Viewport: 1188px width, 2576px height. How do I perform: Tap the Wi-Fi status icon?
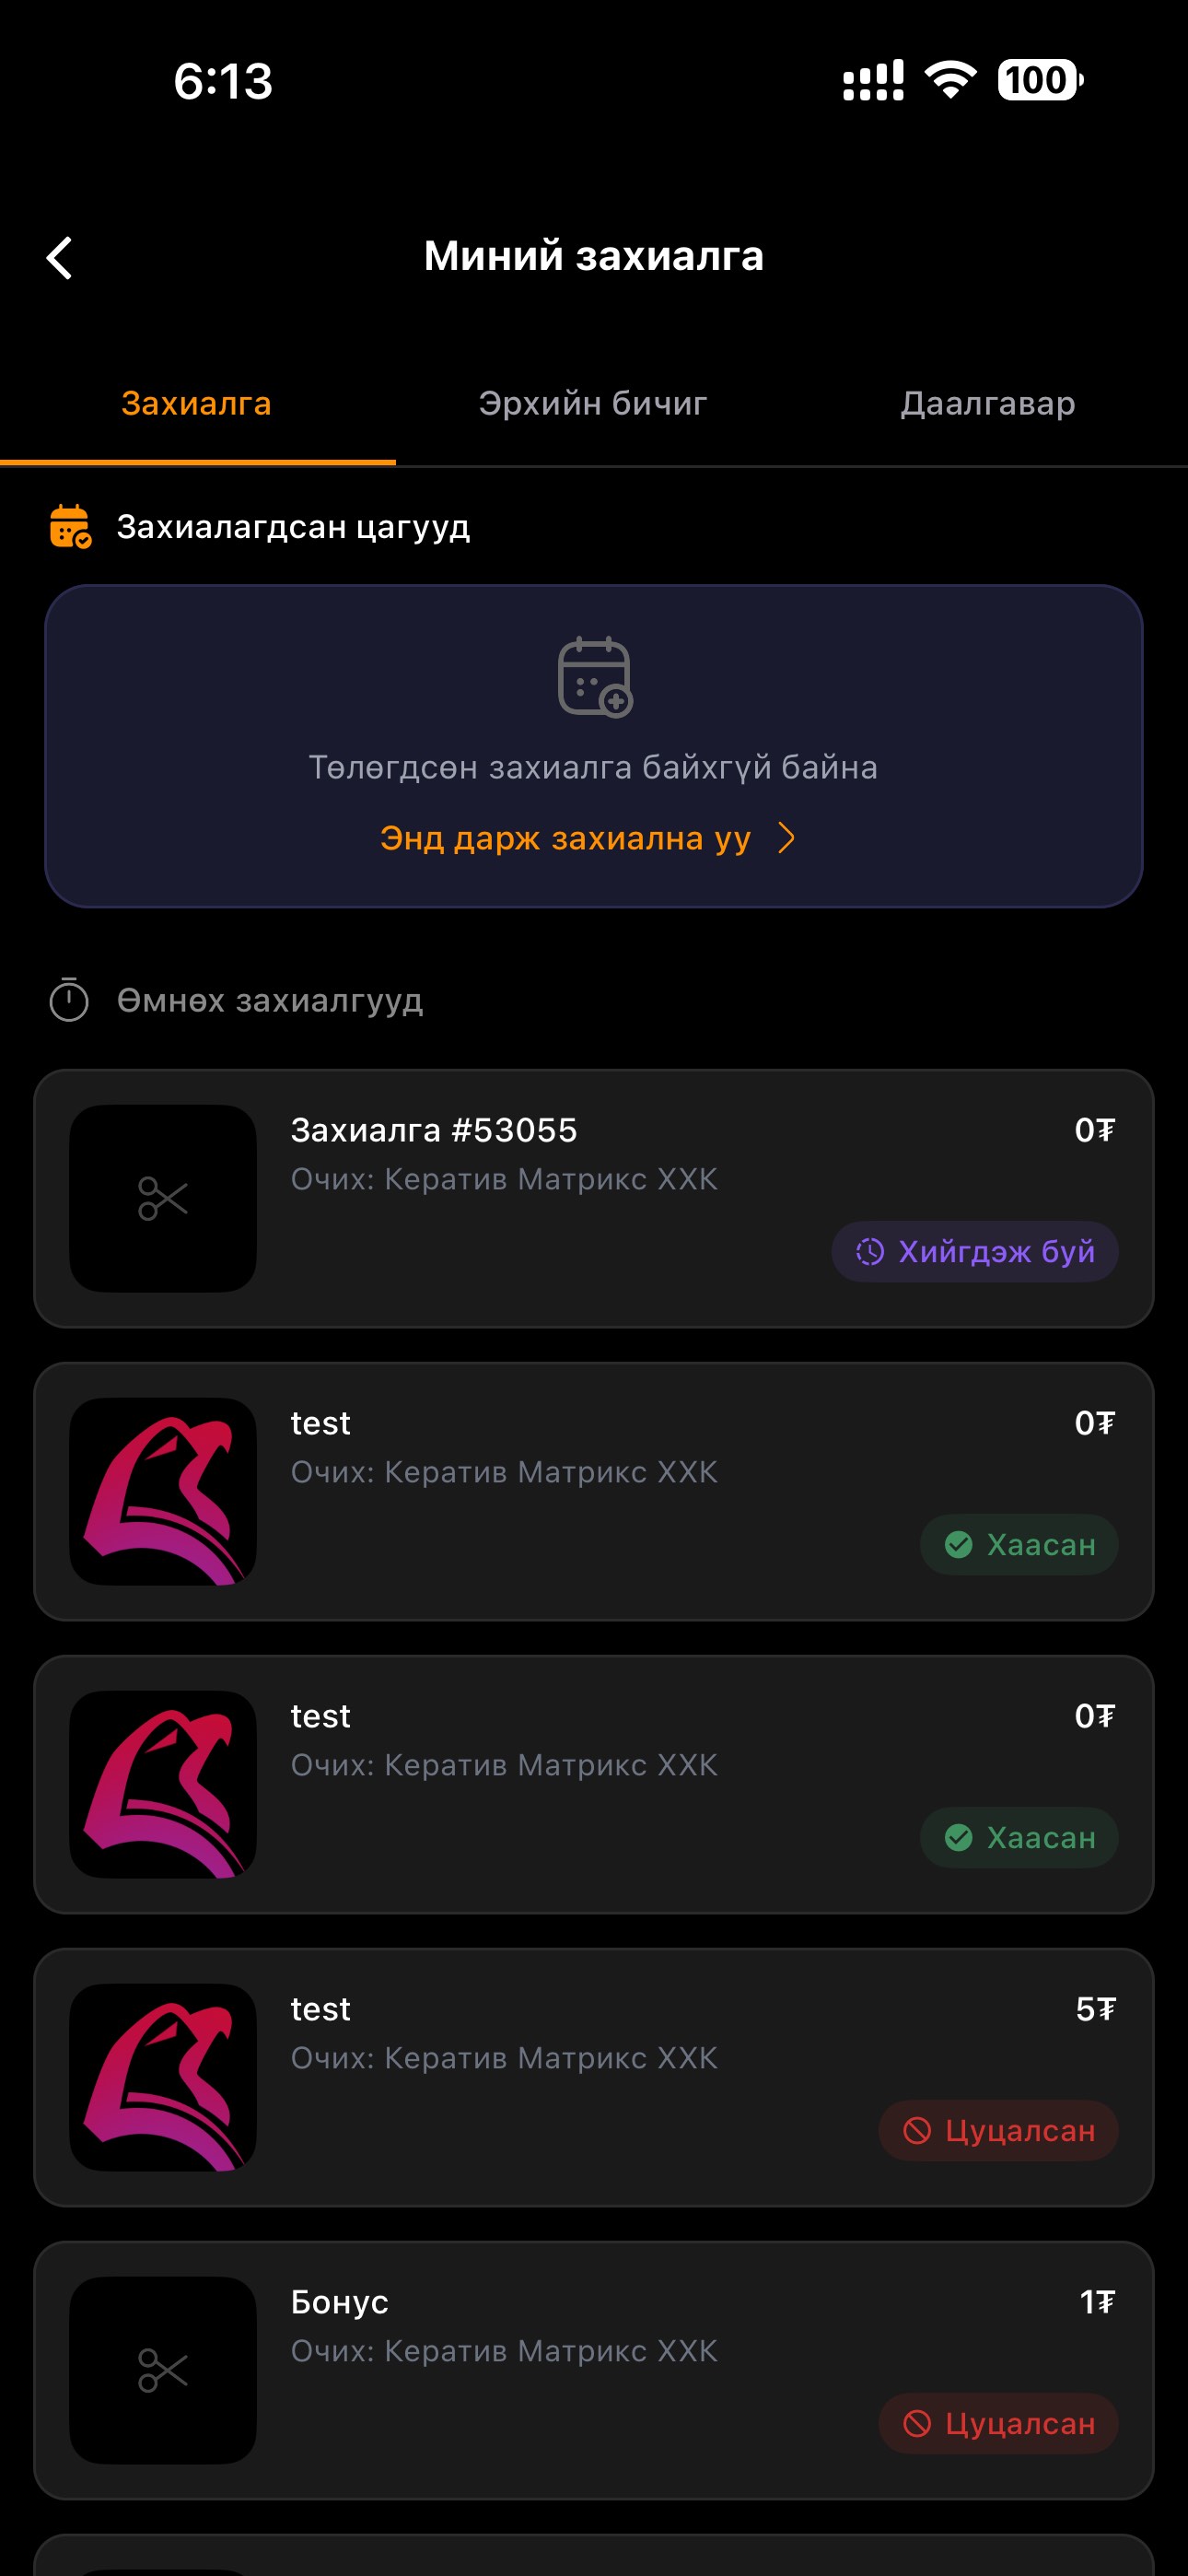coord(950,80)
